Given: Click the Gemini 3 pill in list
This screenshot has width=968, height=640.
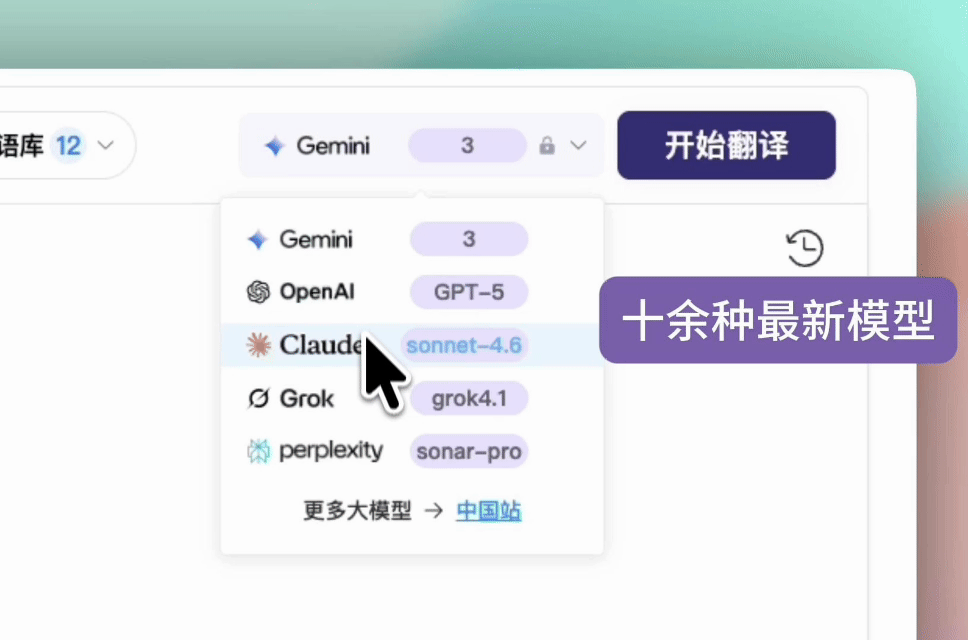Looking at the screenshot, I should 469,239.
